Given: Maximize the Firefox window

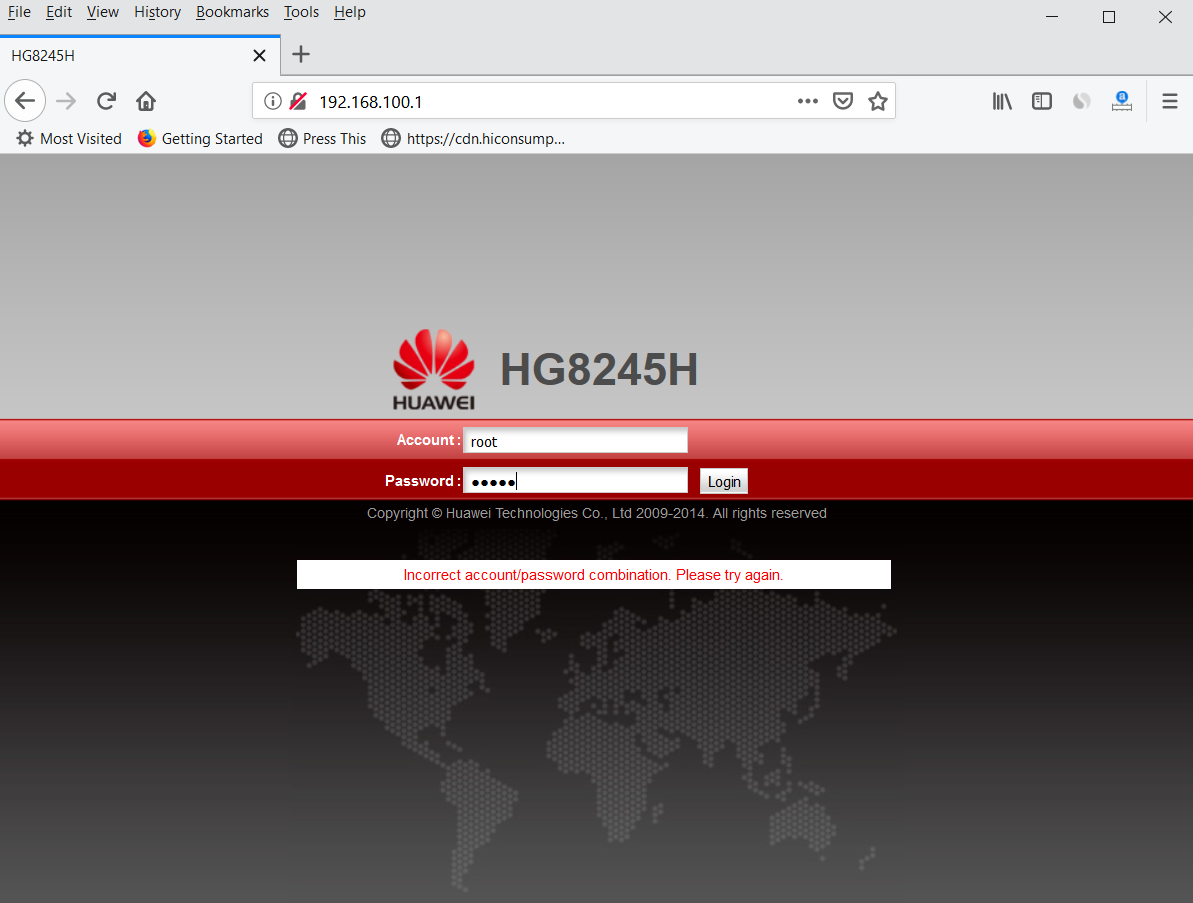Looking at the screenshot, I should [1109, 17].
